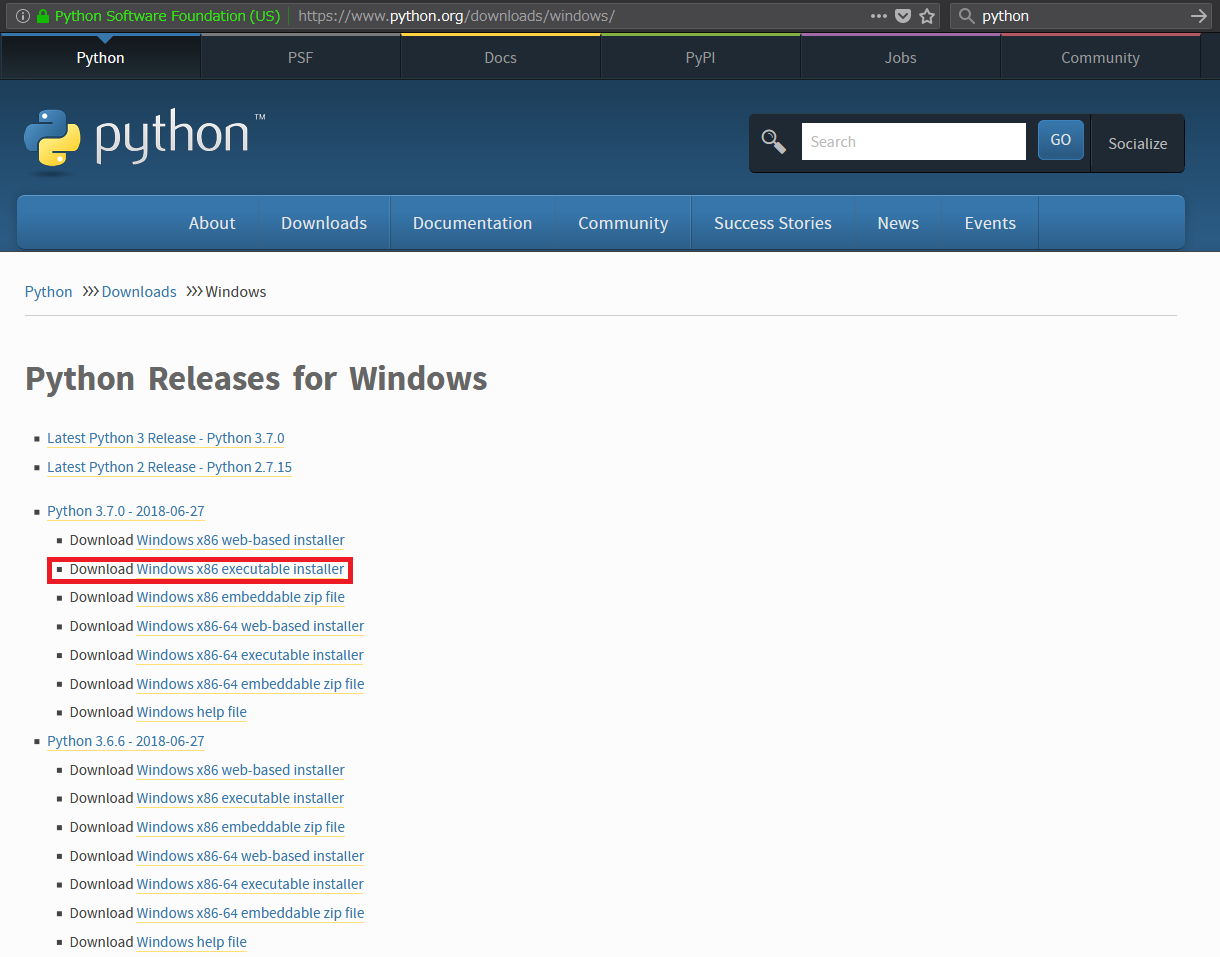The image size is (1220, 957).
Task: Open the Socialize menu
Action: (x=1137, y=143)
